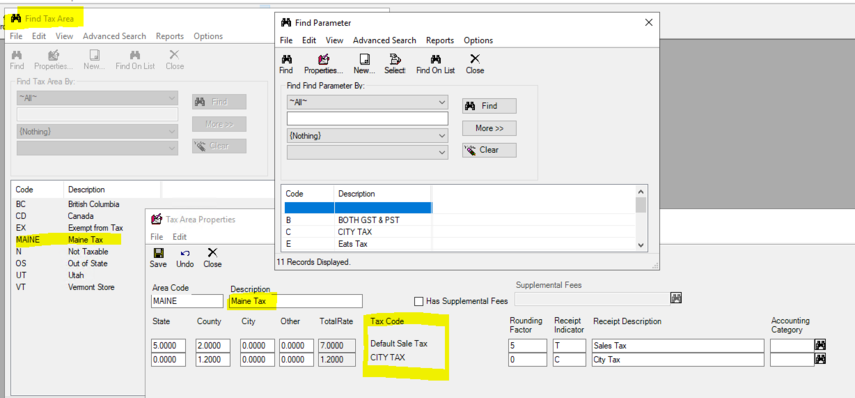This screenshot has height=398, width=855.
Task: Click More >> button in Find Tax Area
Action: [219, 124]
